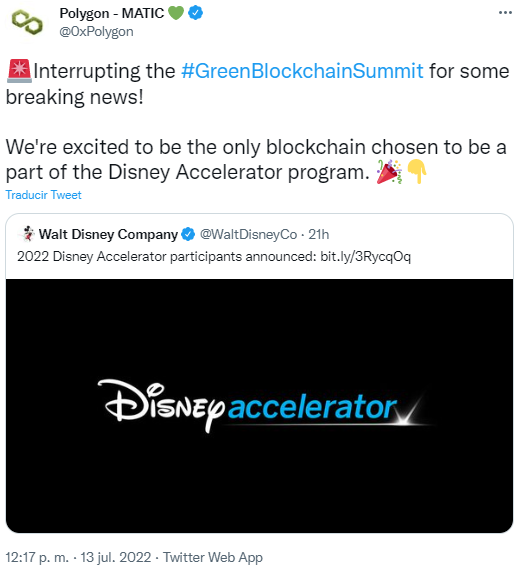This screenshot has width=522, height=575.
Task: Open the #GreenBlockchainSummit hashtag
Action: 302,71
